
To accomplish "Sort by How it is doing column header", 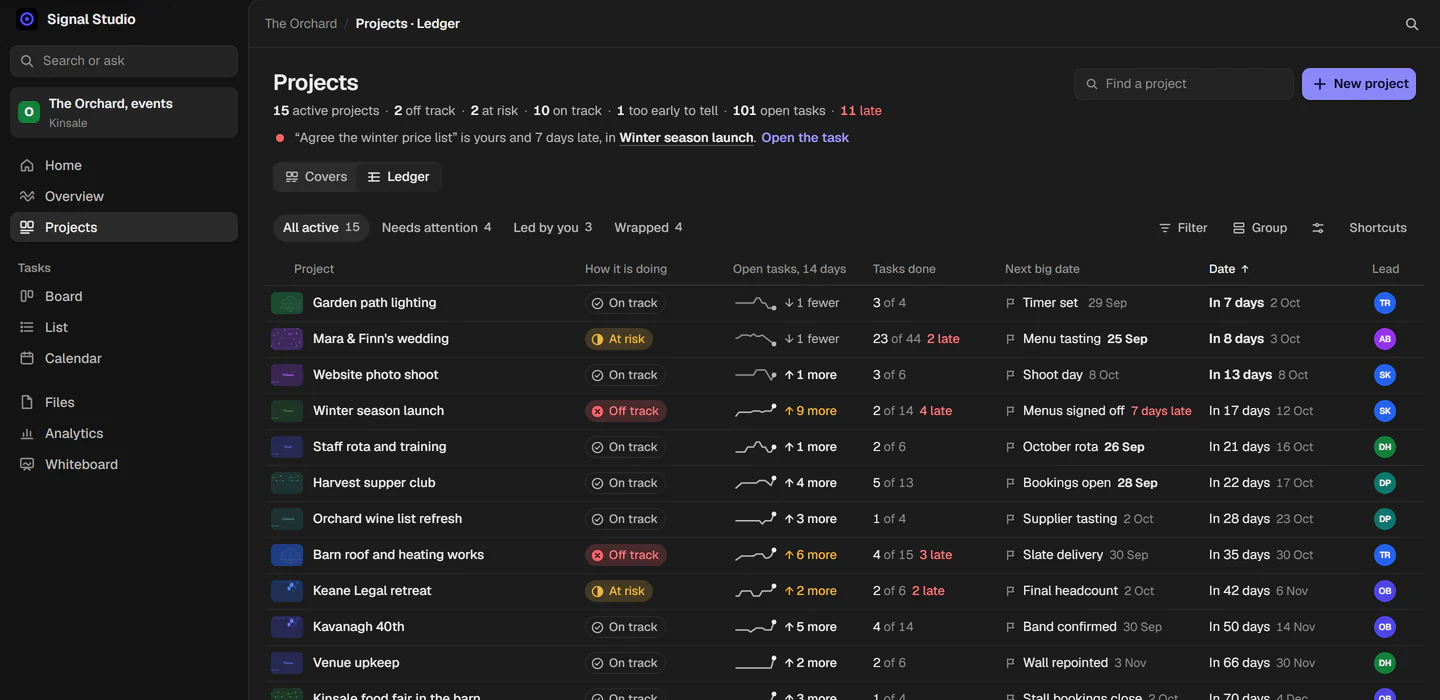I will 626,269.
